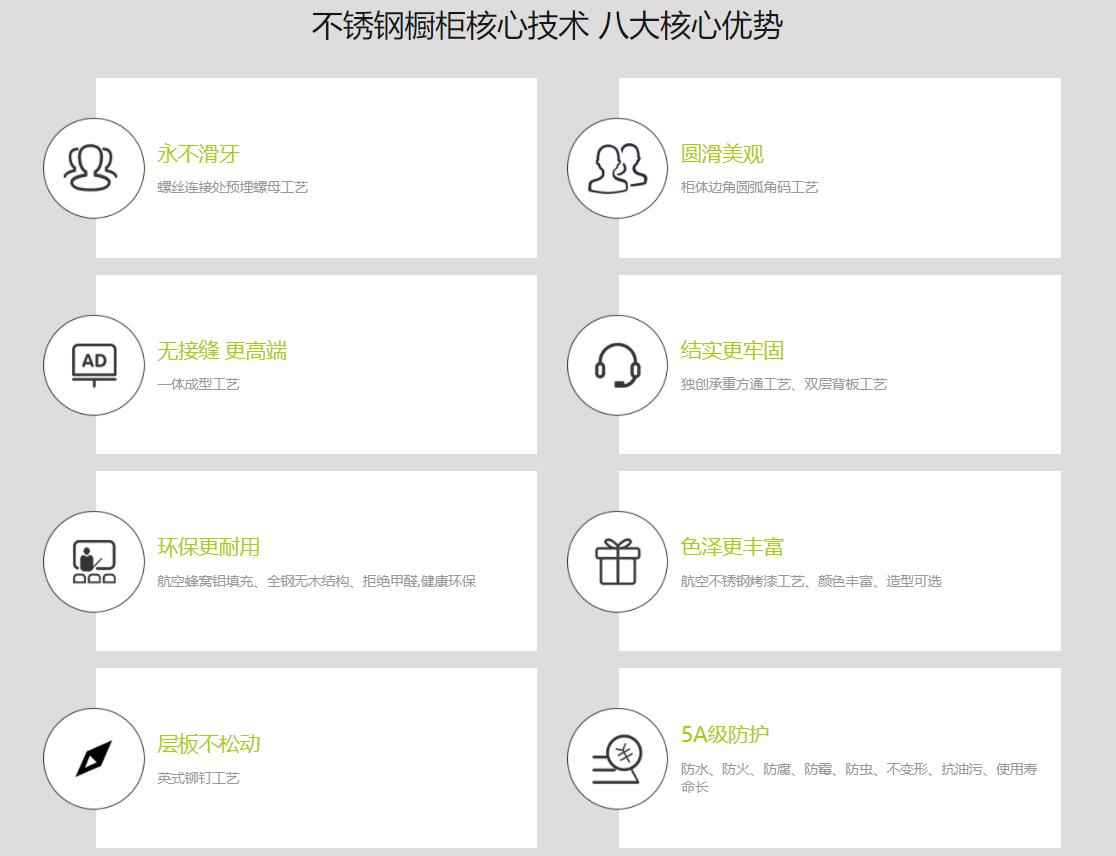Image resolution: width=1116 pixels, height=856 pixels.
Task: Click the classroom presenter icon beside 环保更耐用
Action: 93,561
